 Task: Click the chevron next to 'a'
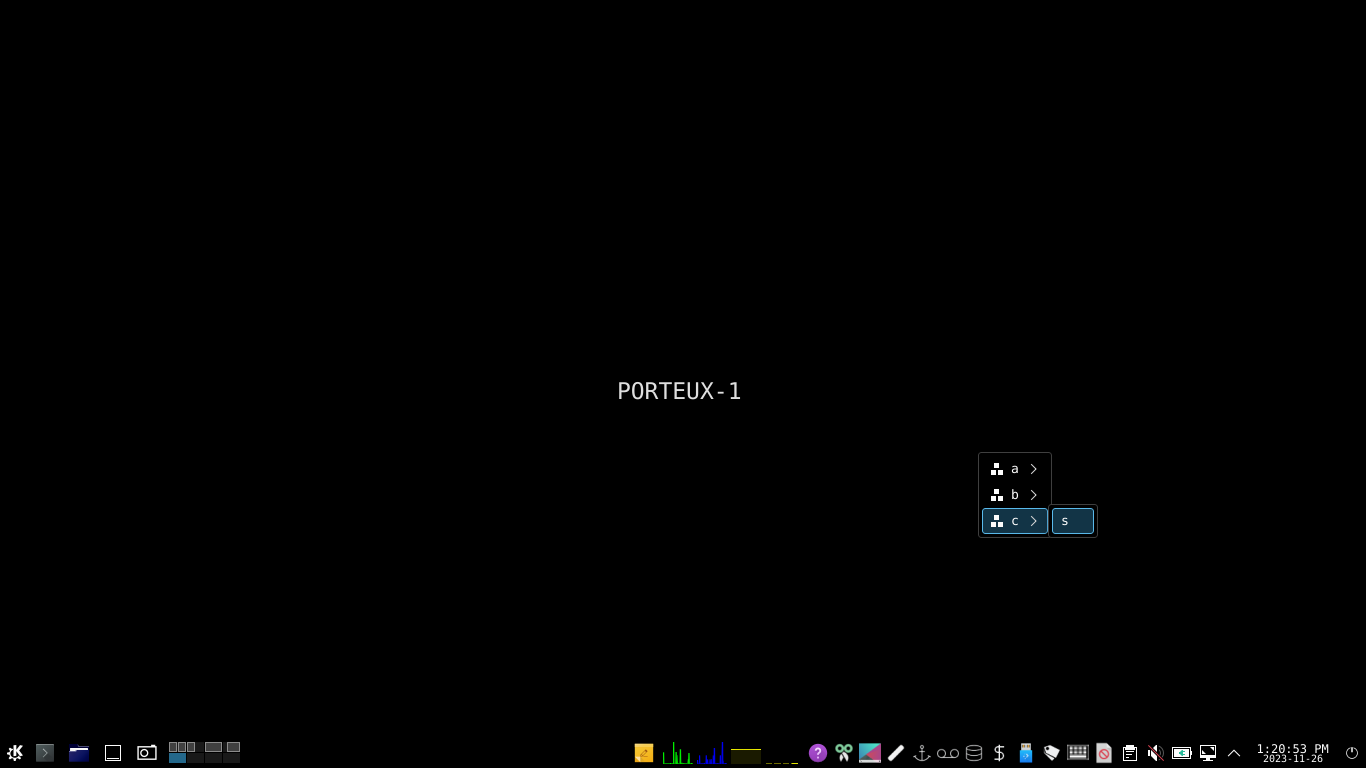coord(1034,469)
